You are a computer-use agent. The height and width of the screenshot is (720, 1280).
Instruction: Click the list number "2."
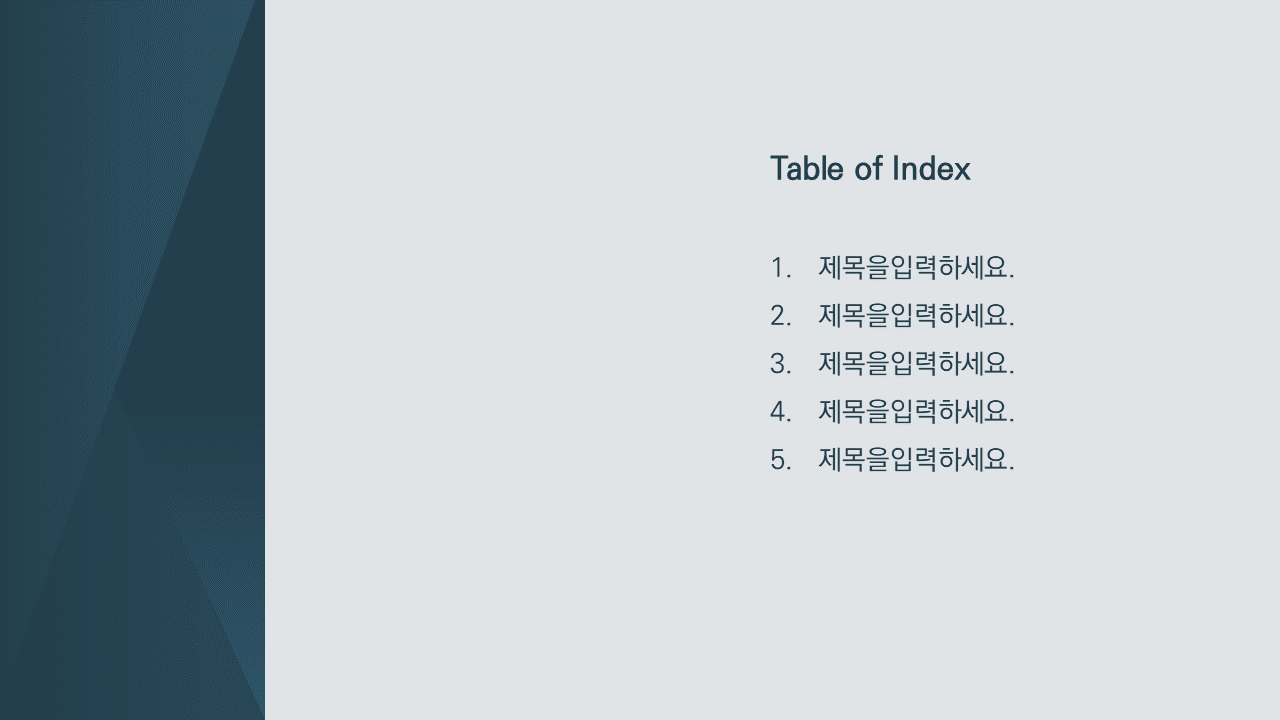[x=780, y=316]
